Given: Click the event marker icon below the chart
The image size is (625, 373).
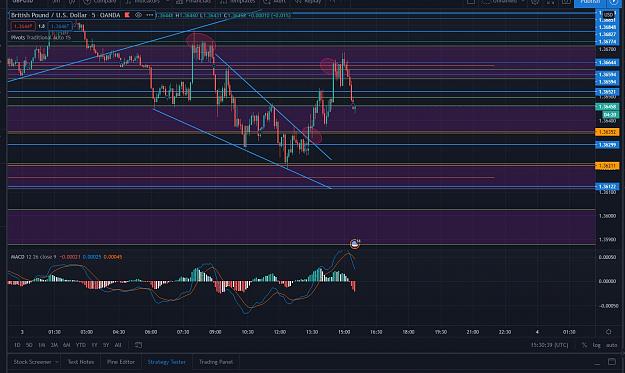Looking at the screenshot, I should pyautogui.click(x=354, y=244).
